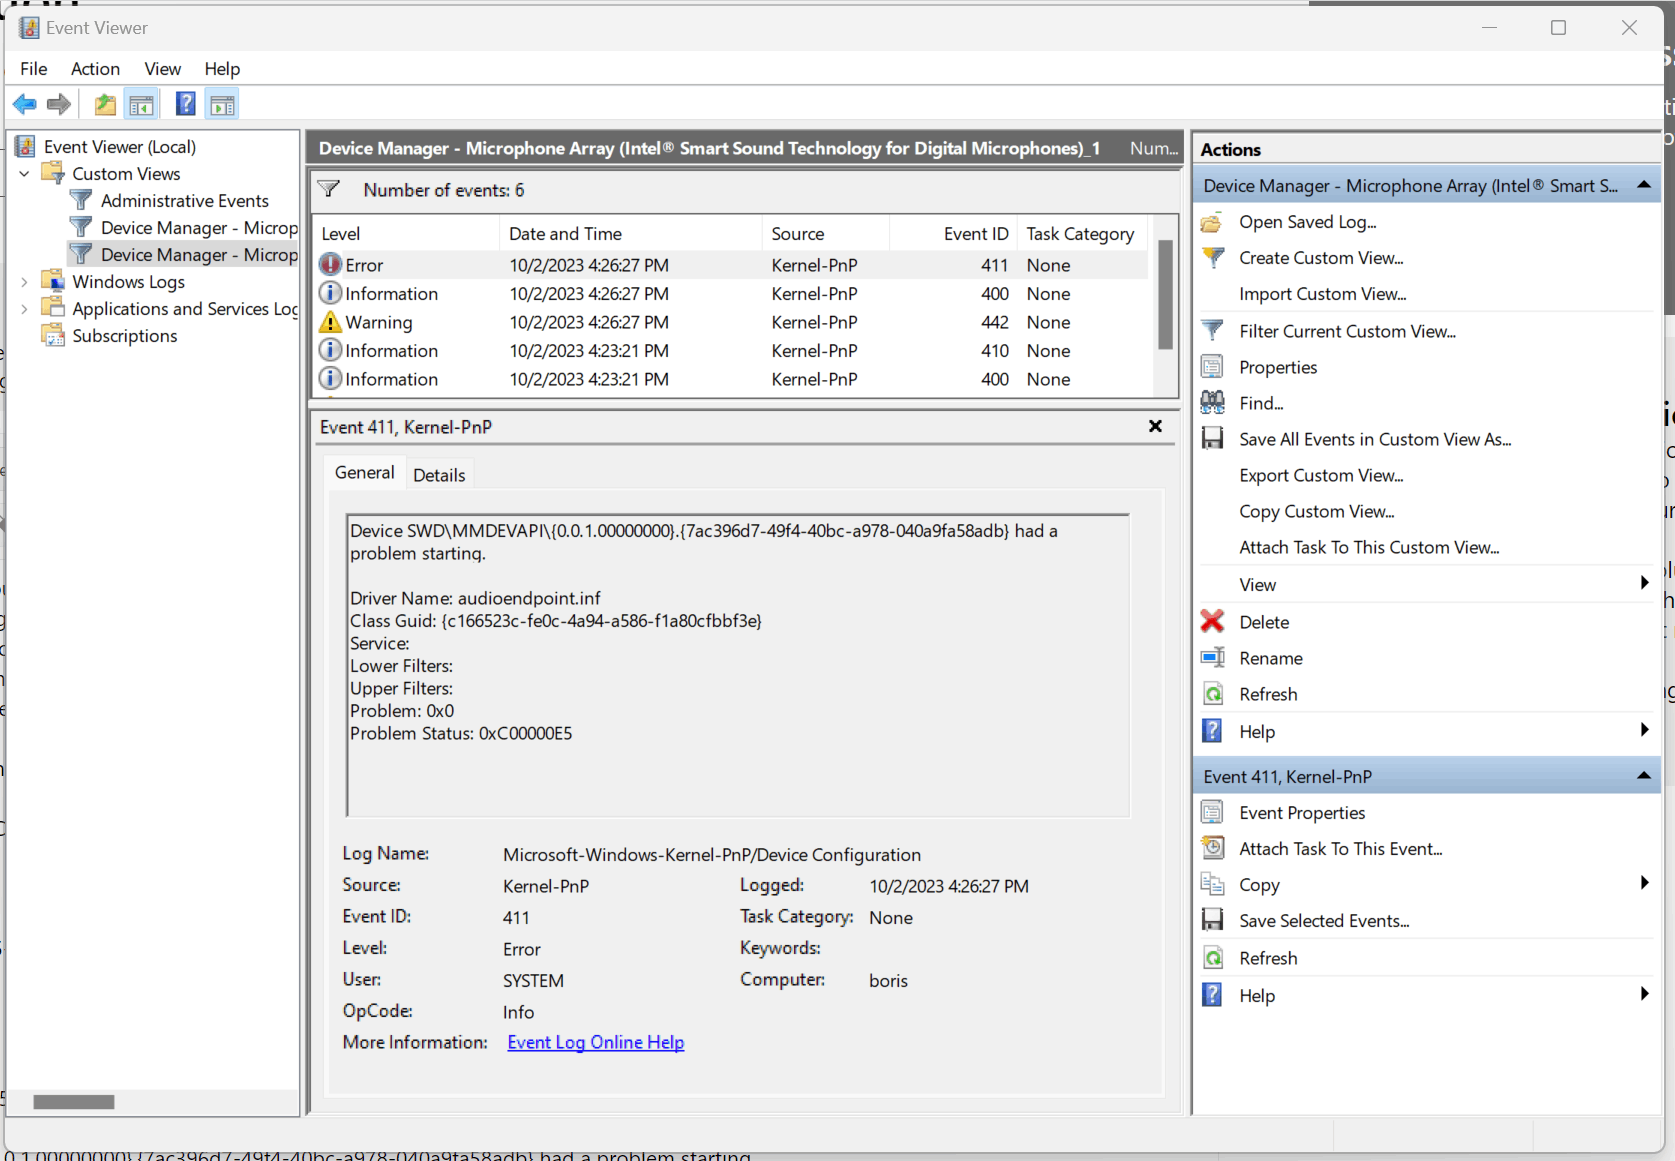Click the Save All Events floppy icon

pos(1212,439)
